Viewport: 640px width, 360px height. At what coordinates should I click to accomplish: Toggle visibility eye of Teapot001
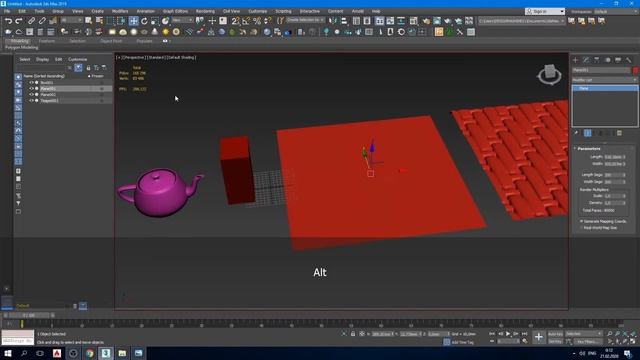[x=31, y=100]
